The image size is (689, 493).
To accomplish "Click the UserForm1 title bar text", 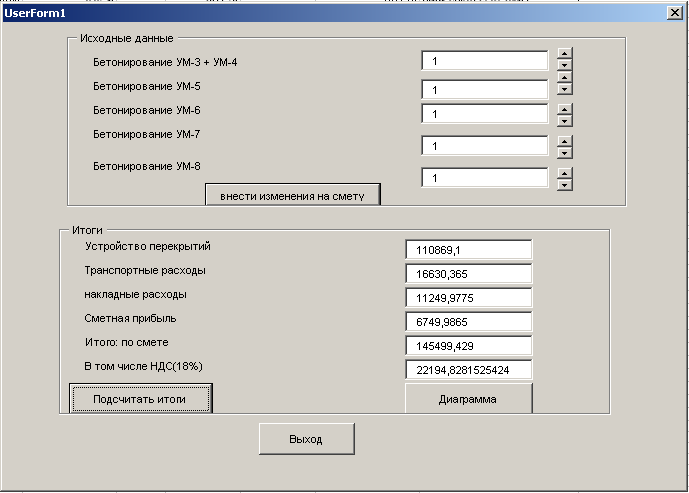I will 35,13.
